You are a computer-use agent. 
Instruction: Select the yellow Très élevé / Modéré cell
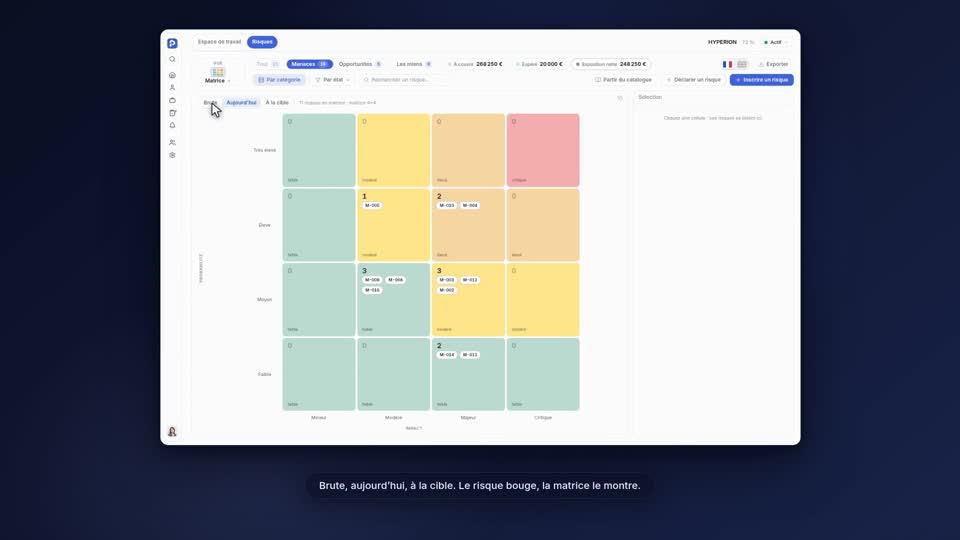(x=394, y=150)
